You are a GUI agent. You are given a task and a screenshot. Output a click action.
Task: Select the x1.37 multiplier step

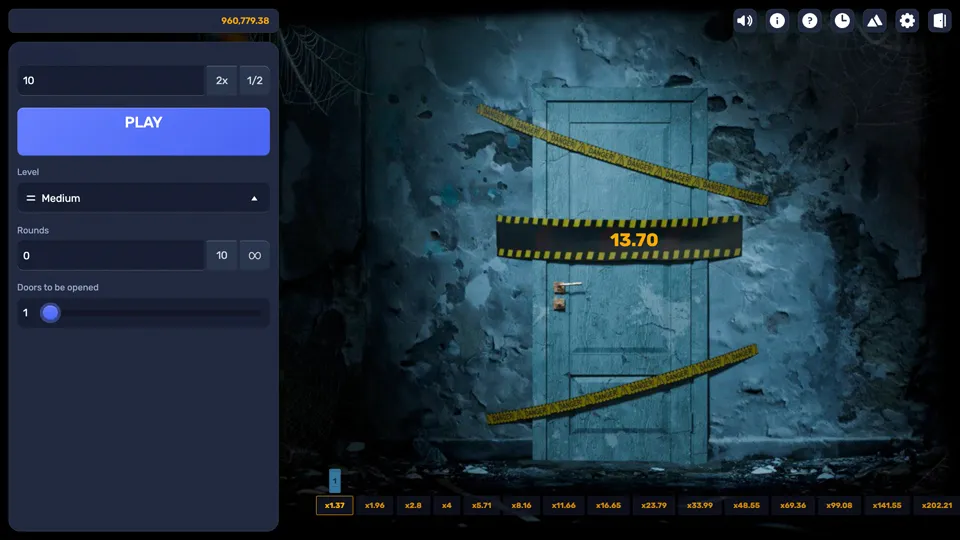coord(334,505)
